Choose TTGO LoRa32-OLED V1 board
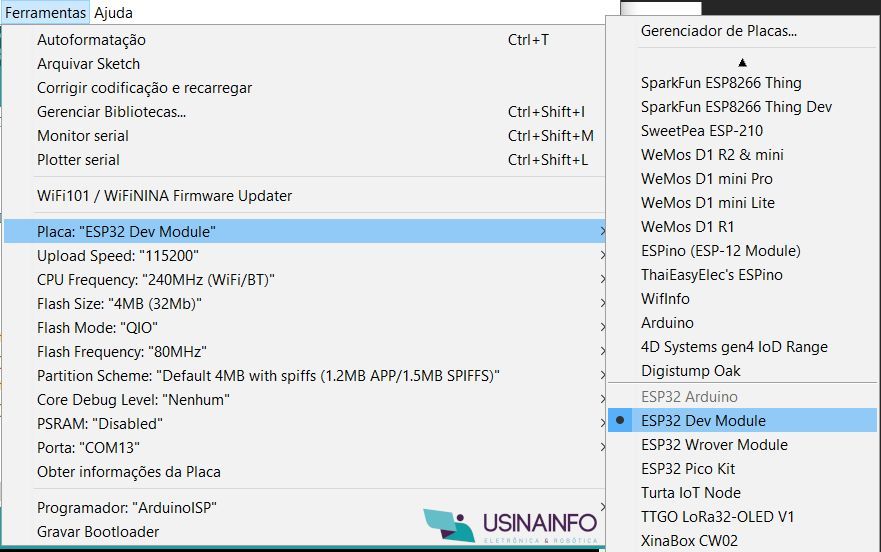Viewport: 881px width, 552px height. pos(742,517)
